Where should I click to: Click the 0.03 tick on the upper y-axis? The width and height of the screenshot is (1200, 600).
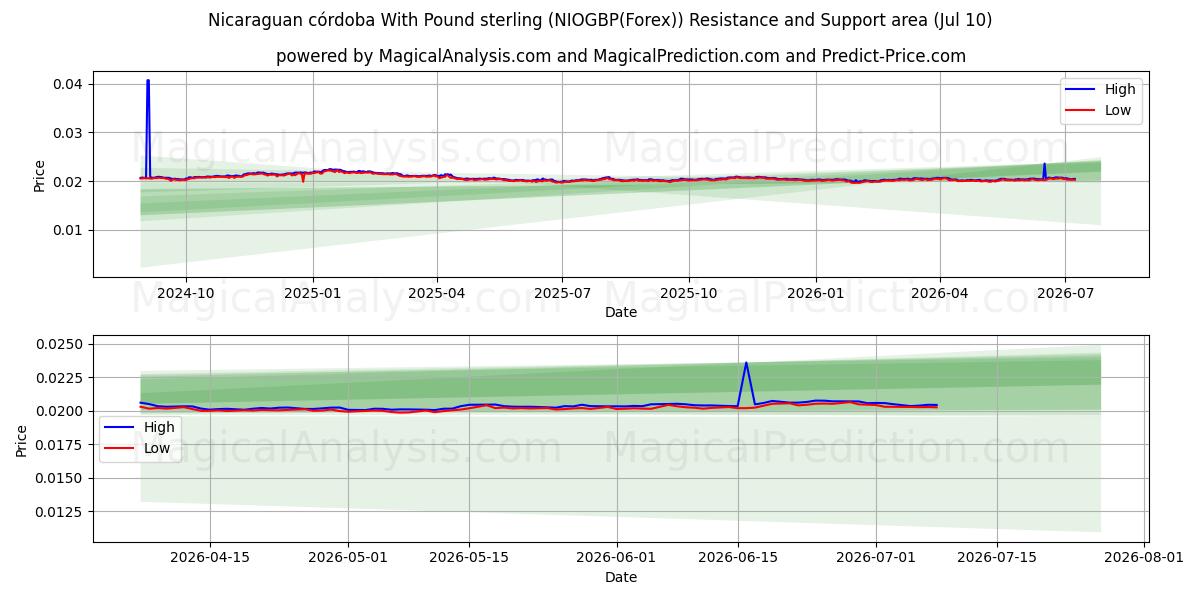click(68, 133)
